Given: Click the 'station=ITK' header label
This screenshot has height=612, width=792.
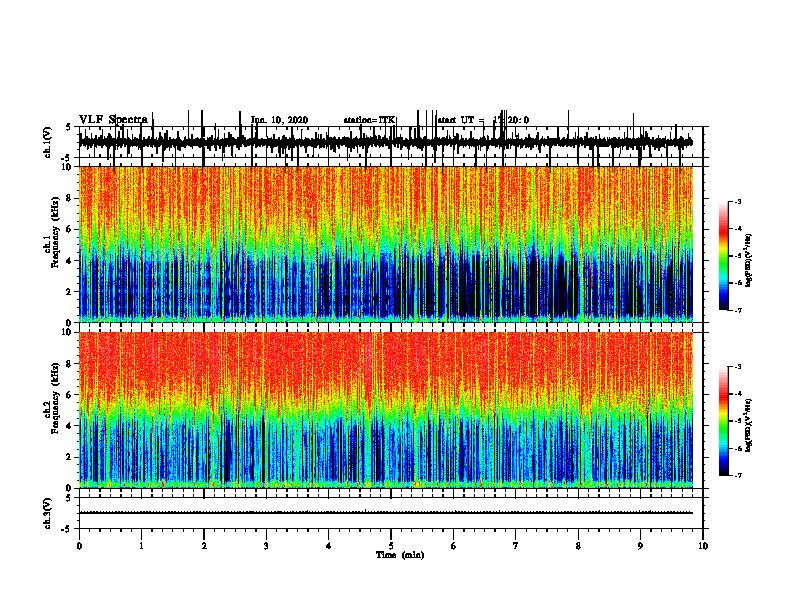Looking at the screenshot, I should pyautogui.click(x=369, y=120).
